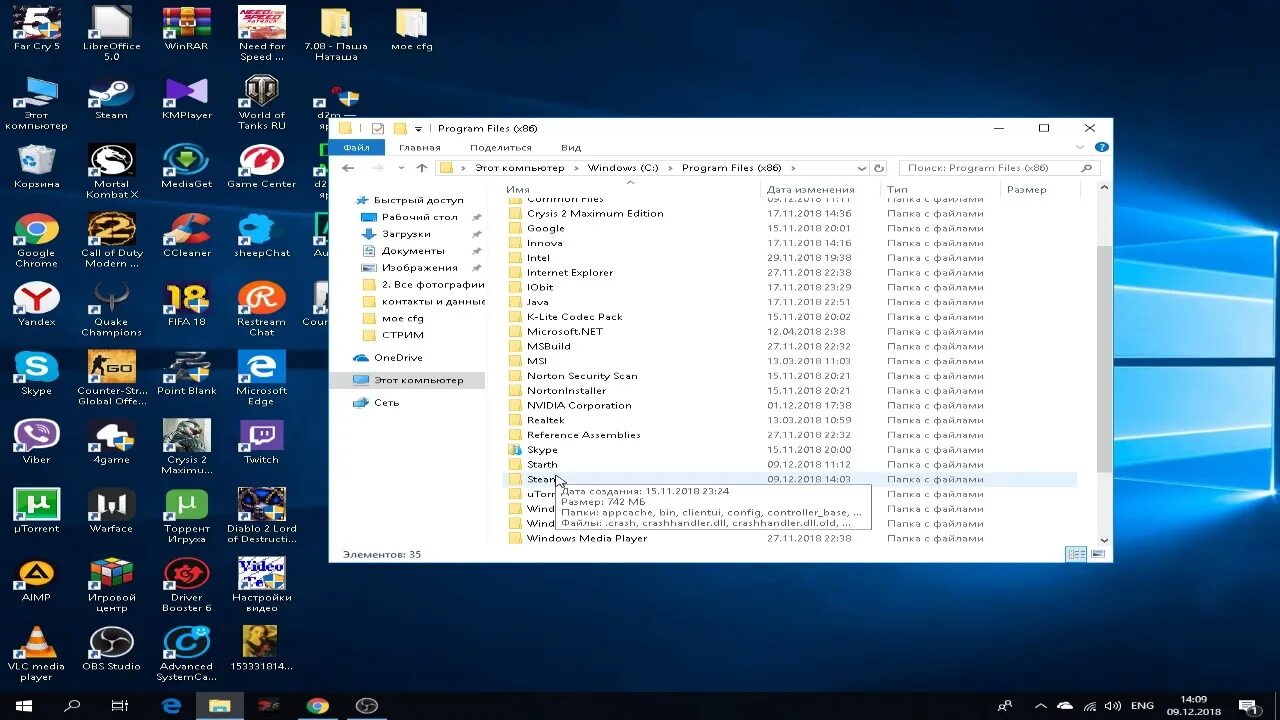Launch µTorrent from the desktop
The height and width of the screenshot is (720, 1280).
pos(36,510)
